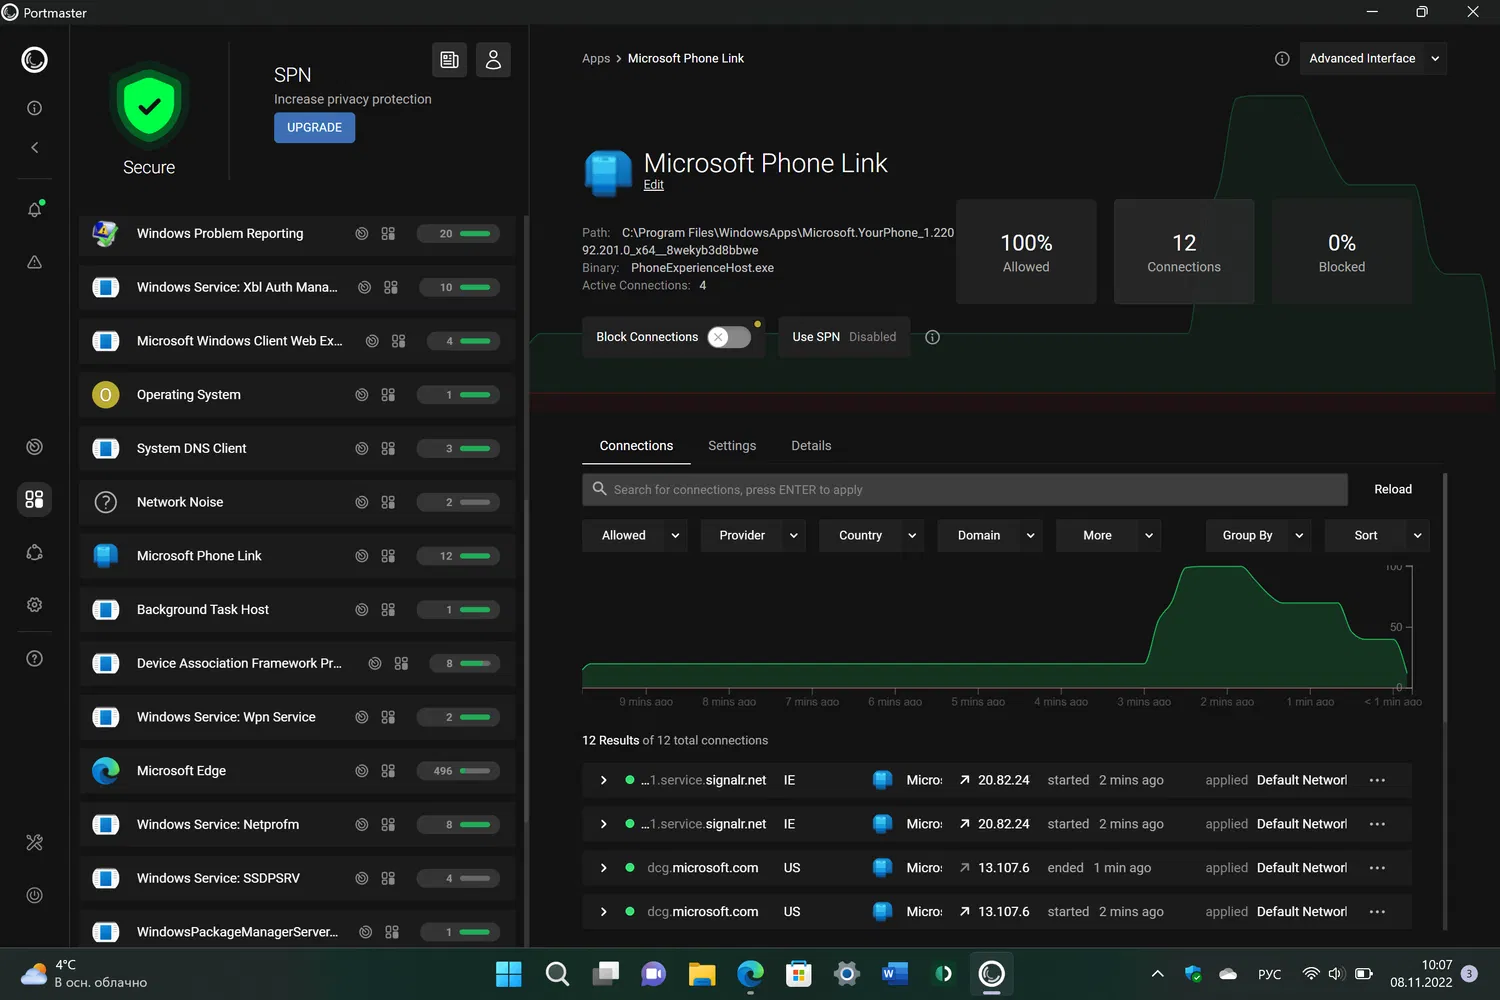This screenshot has width=1500, height=1000.
Task: Expand the dcg.microsoft.com connection started 2 mins ago
Action: coord(604,912)
